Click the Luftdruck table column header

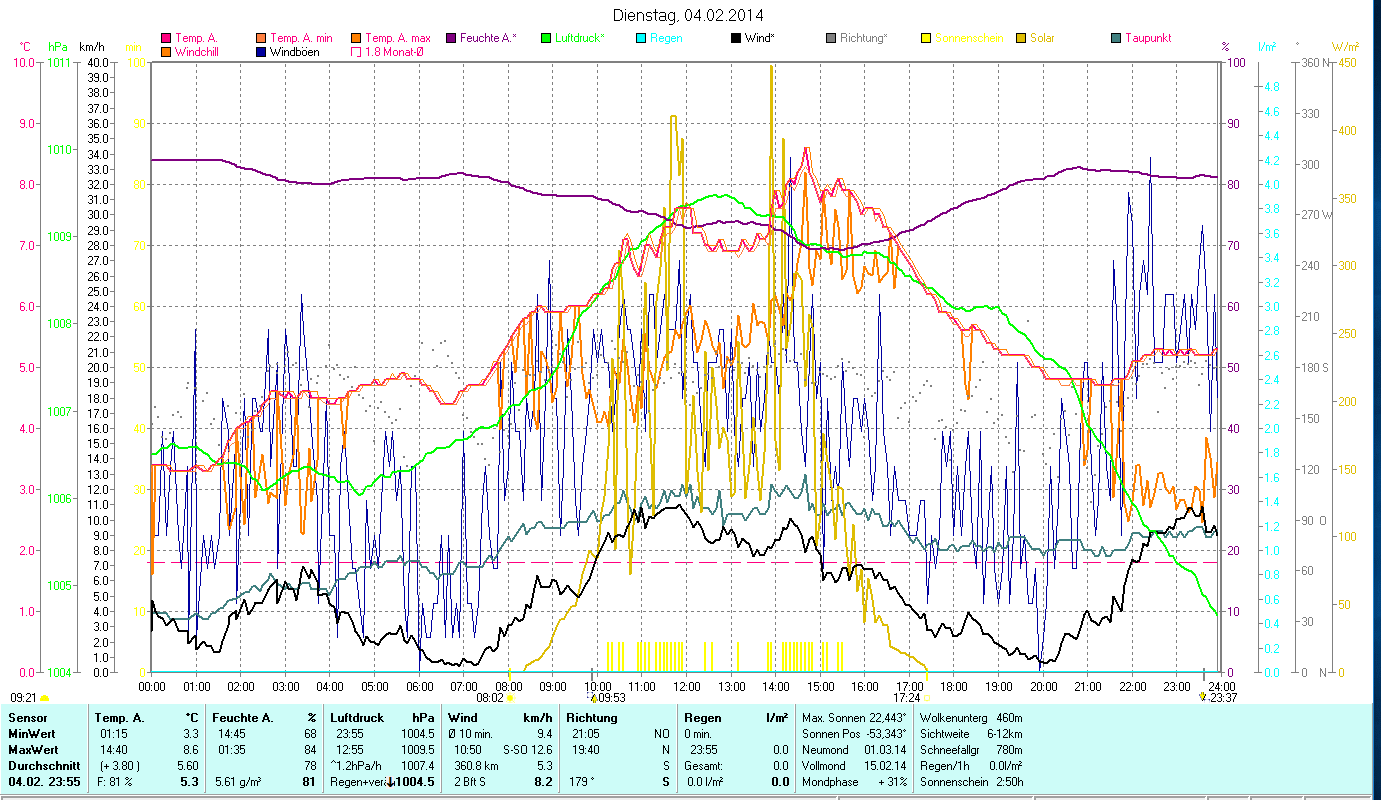click(357, 718)
